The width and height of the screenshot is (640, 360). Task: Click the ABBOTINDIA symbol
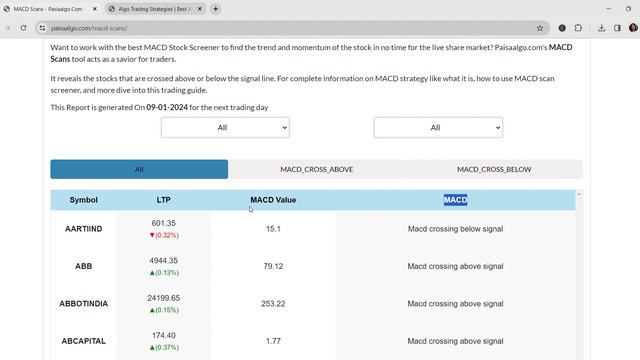click(x=84, y=304)
